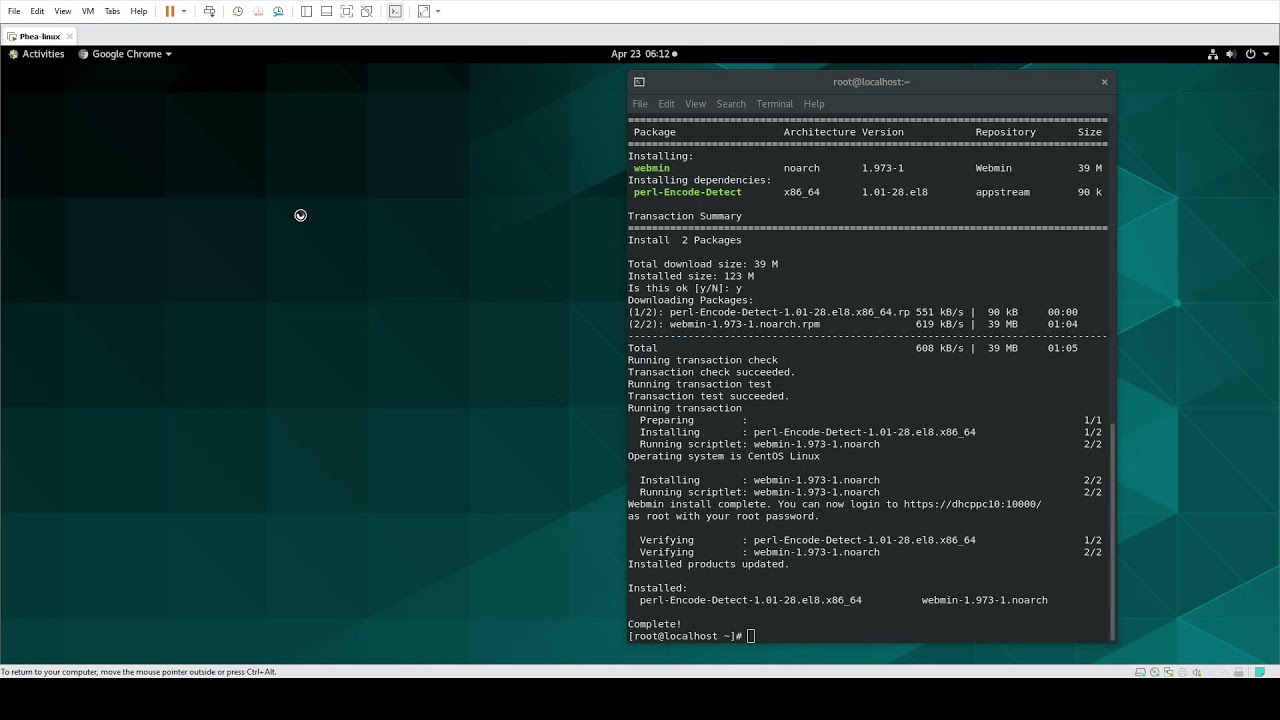Viewport: 1280px width, 720px height.
Task: Click the network adapter icon in VMware status bar
Action: [x=1169, y=672]
